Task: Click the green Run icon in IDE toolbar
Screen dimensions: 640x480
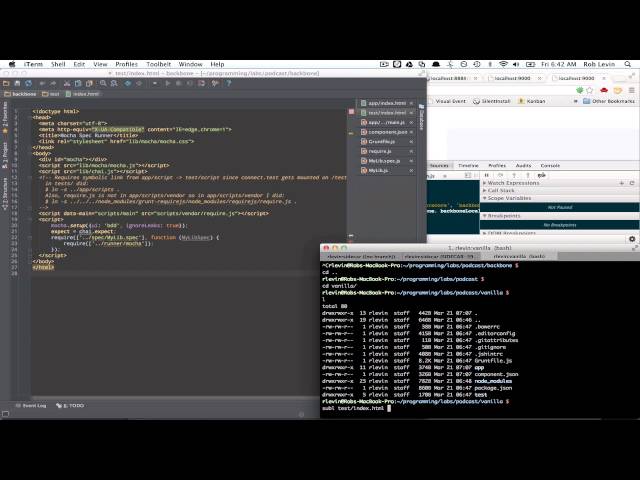Action: tap(167, 83)
